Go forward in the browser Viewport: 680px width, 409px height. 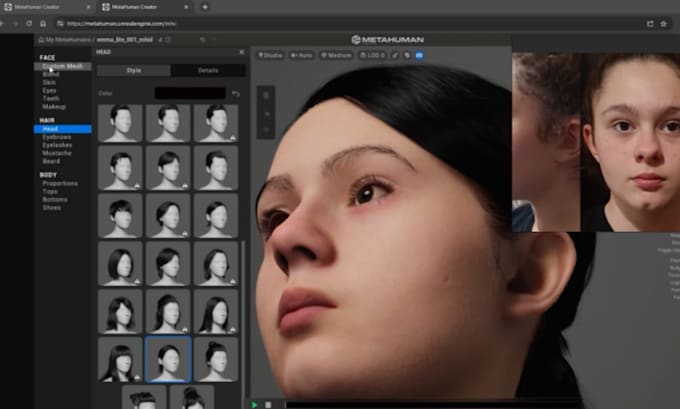pyautogui.click(x=16, y=23)
